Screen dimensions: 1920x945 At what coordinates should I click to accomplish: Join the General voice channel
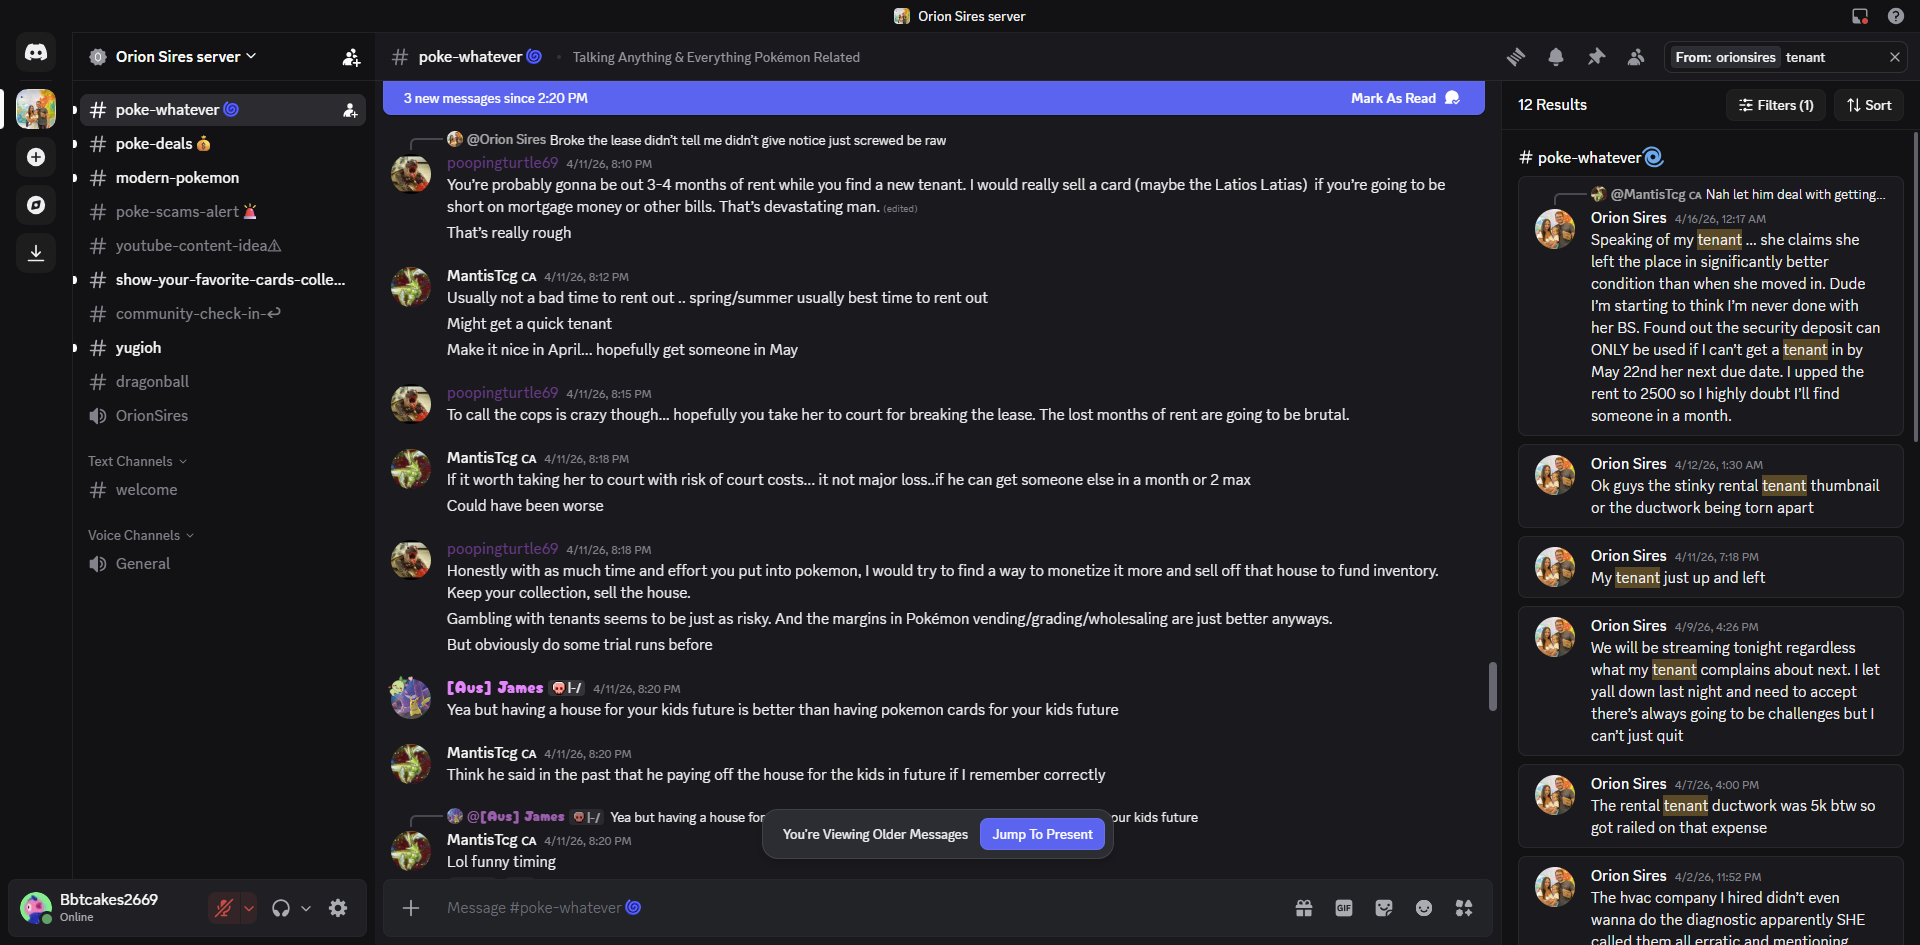[222, 564]
